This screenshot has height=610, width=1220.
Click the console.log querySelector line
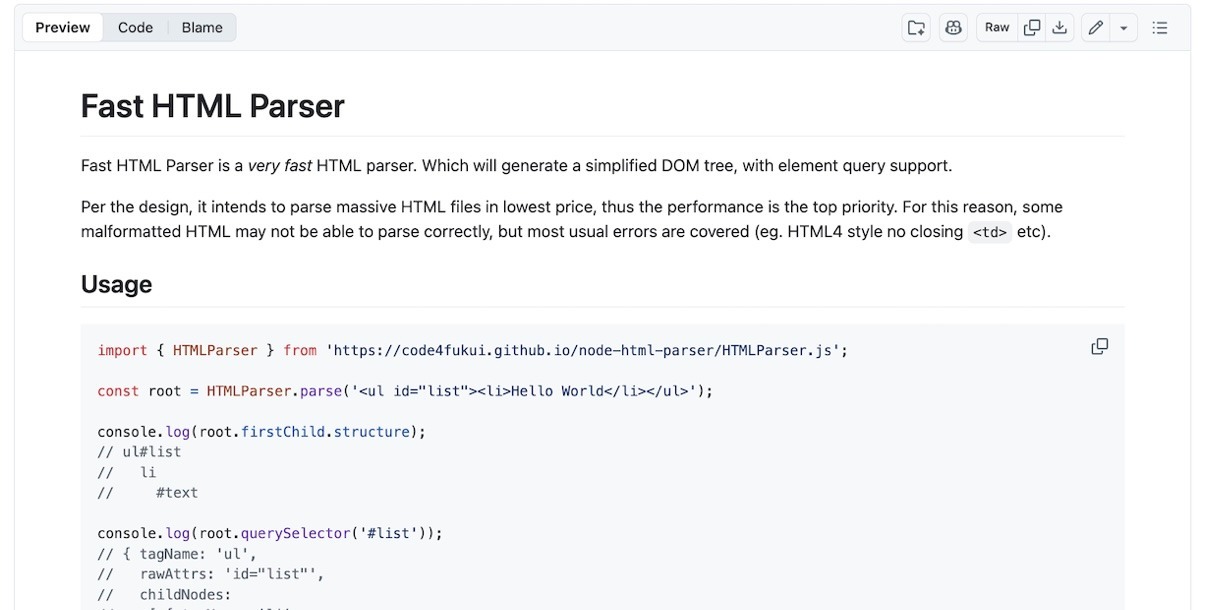point(270,533)
